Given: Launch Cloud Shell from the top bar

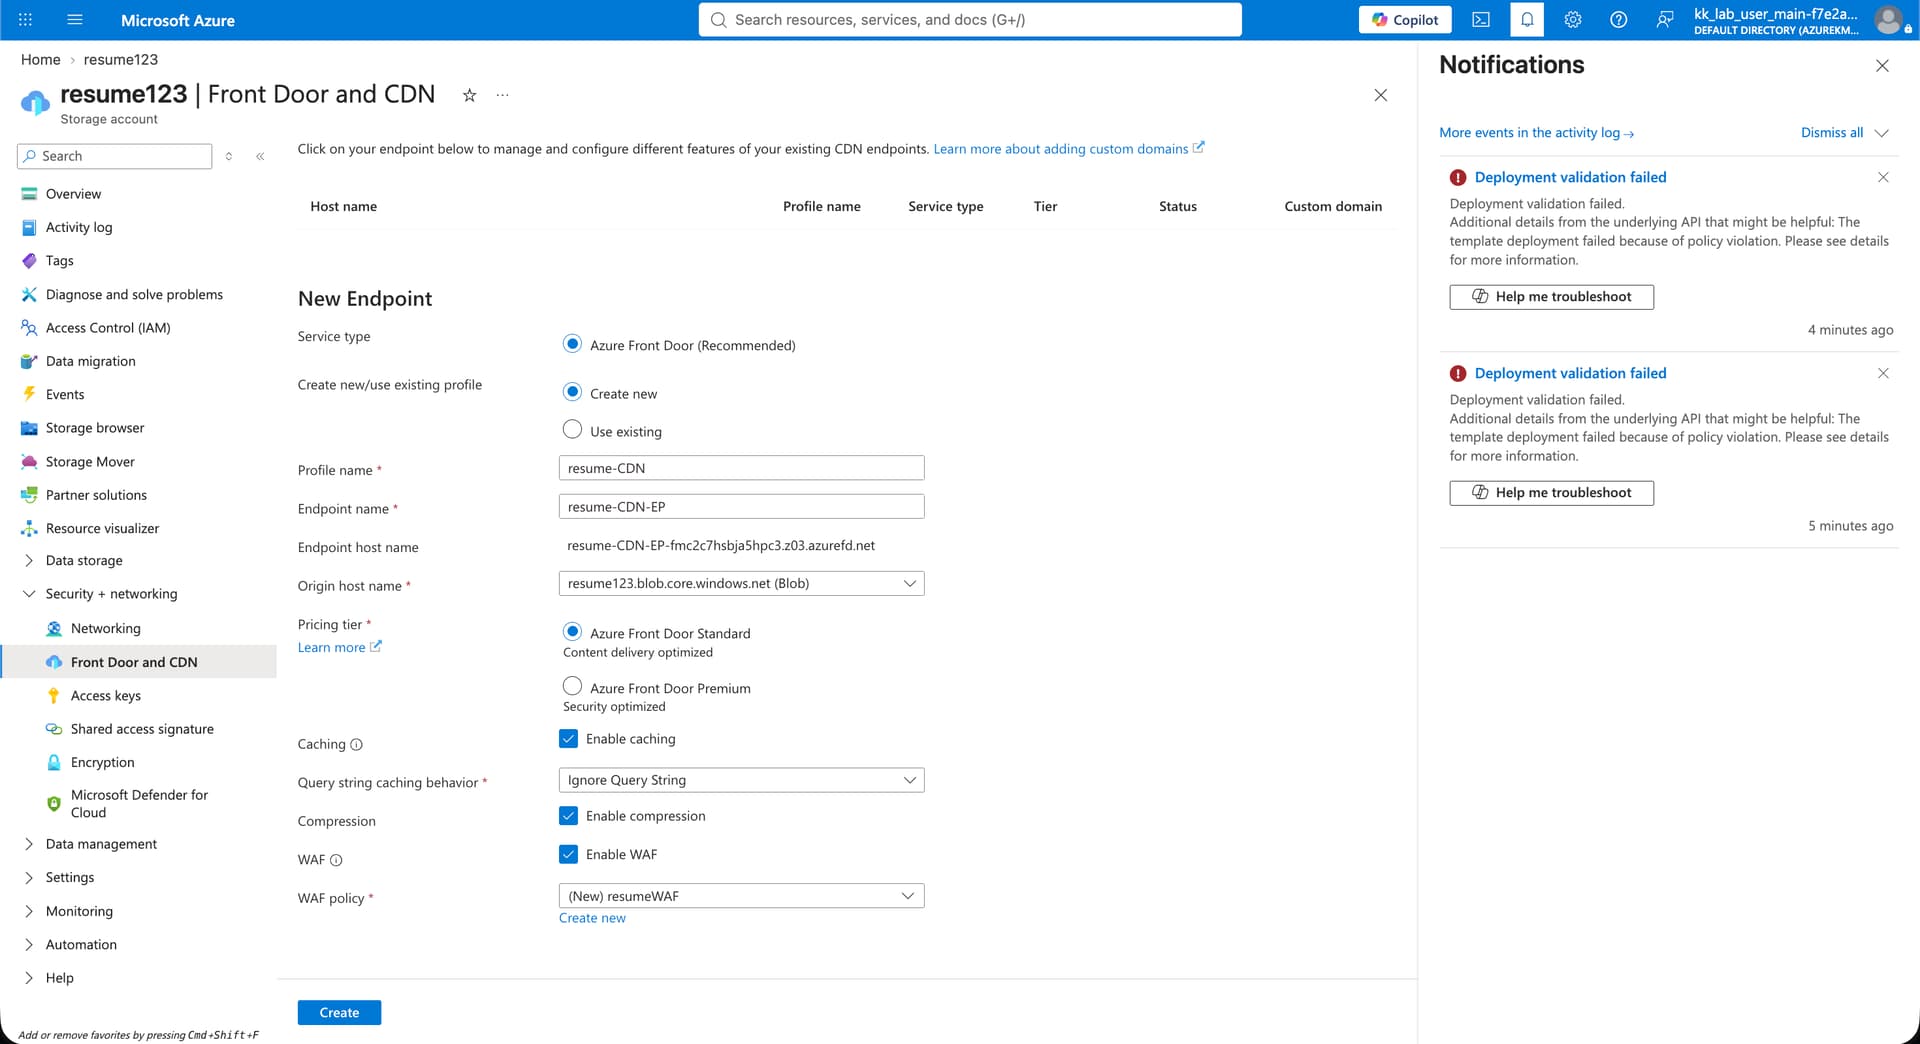Looking at the screenshot, I should [1481, 20].
